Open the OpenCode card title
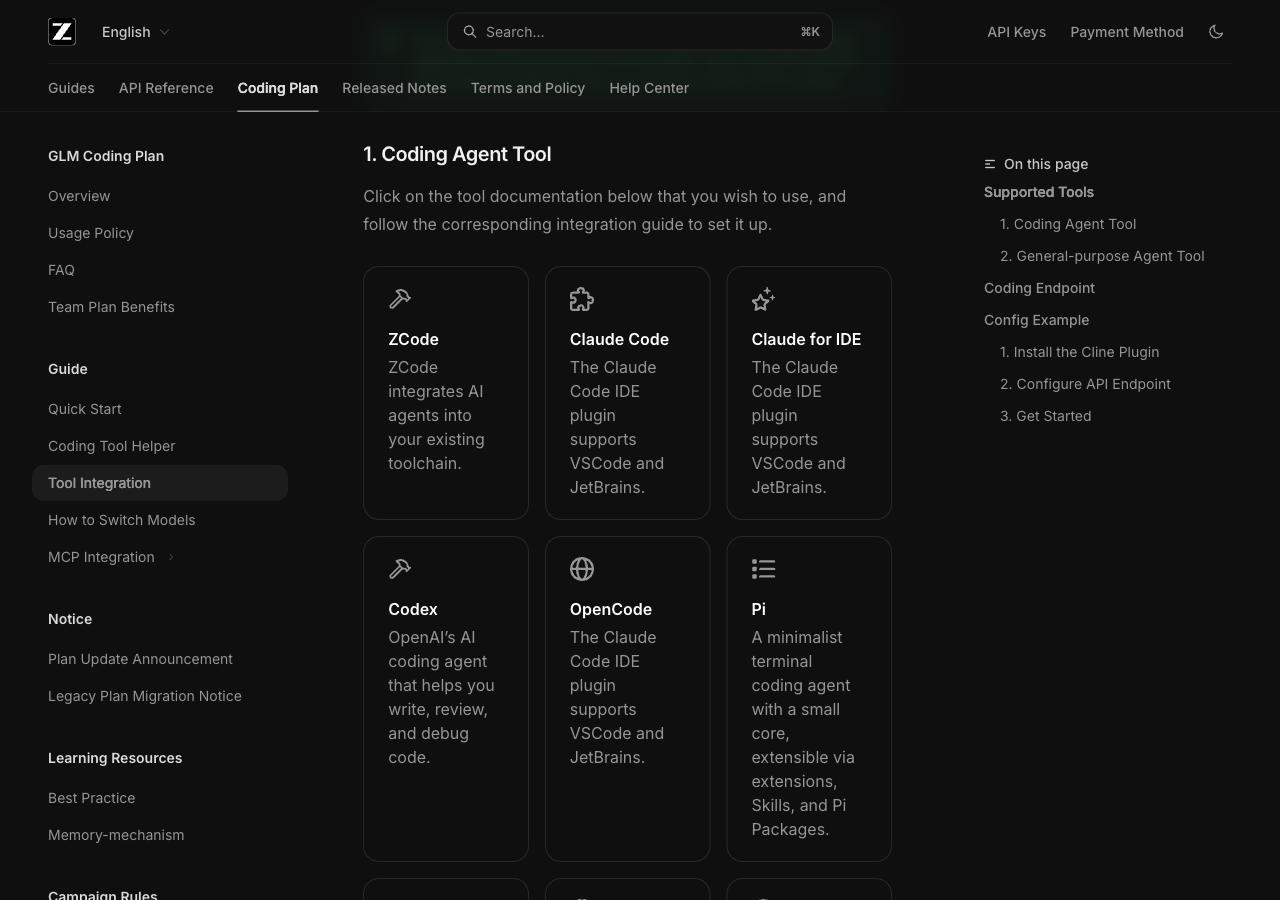The image size is (1280, 900). pos(611,609)
